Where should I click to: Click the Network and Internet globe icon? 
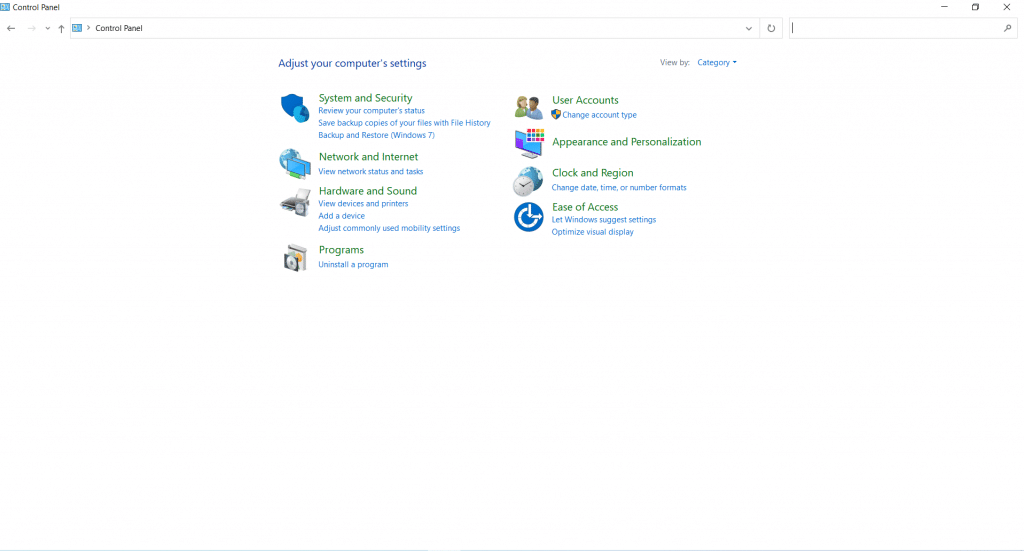coord(295,164)
